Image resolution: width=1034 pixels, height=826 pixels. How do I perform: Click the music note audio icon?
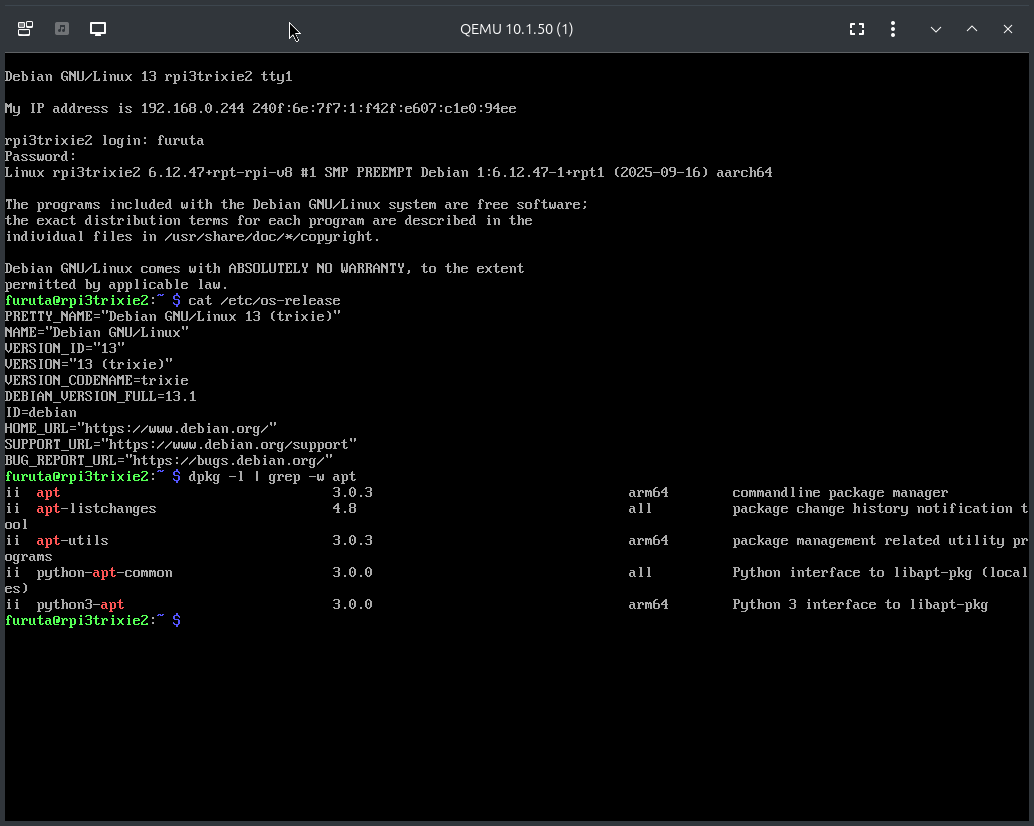(x=62, y=29)
